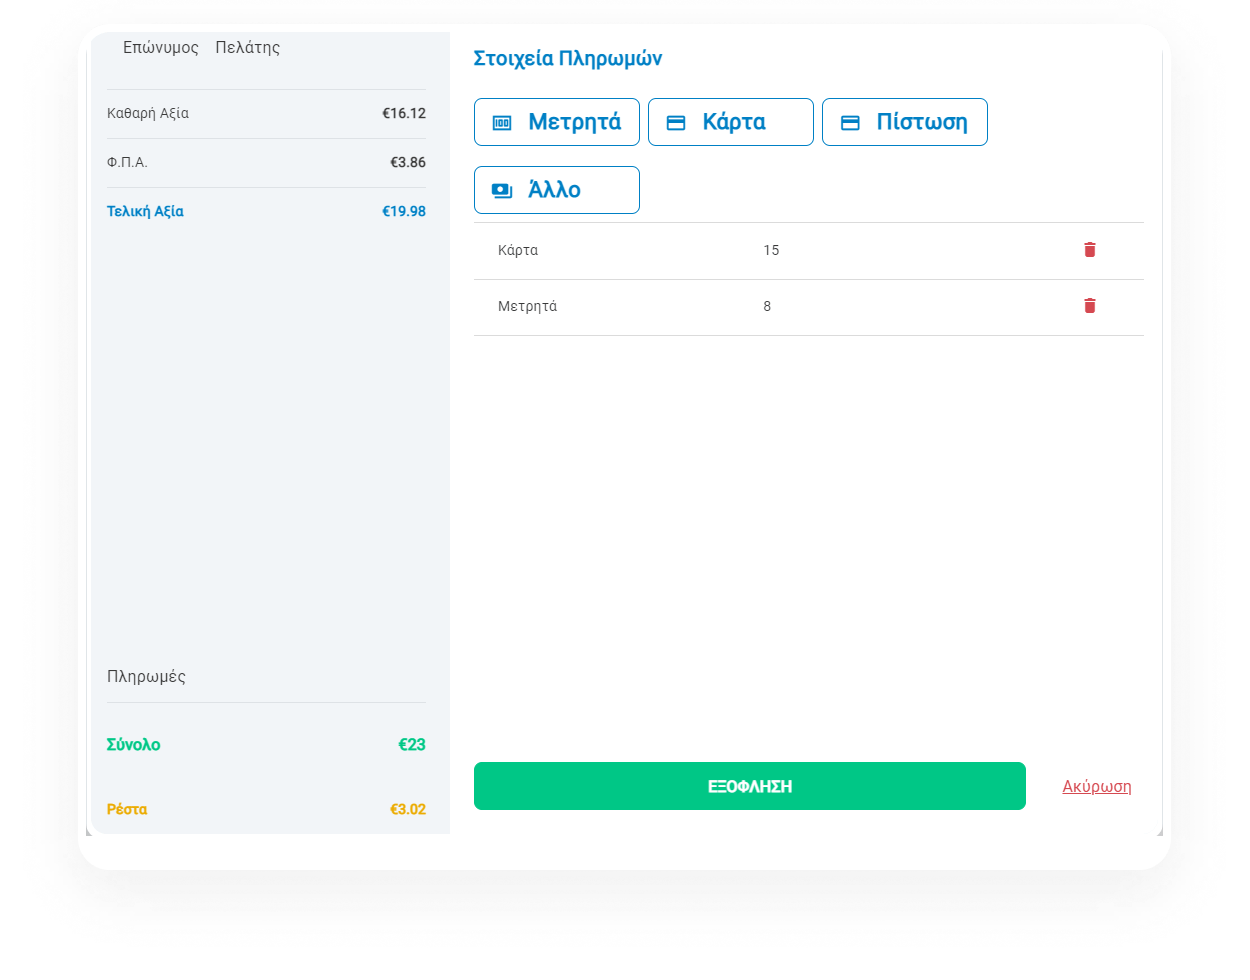Click the Τελική Αξία total €19.98
The image size is (1250, 980).
click(x=403, y=211)
